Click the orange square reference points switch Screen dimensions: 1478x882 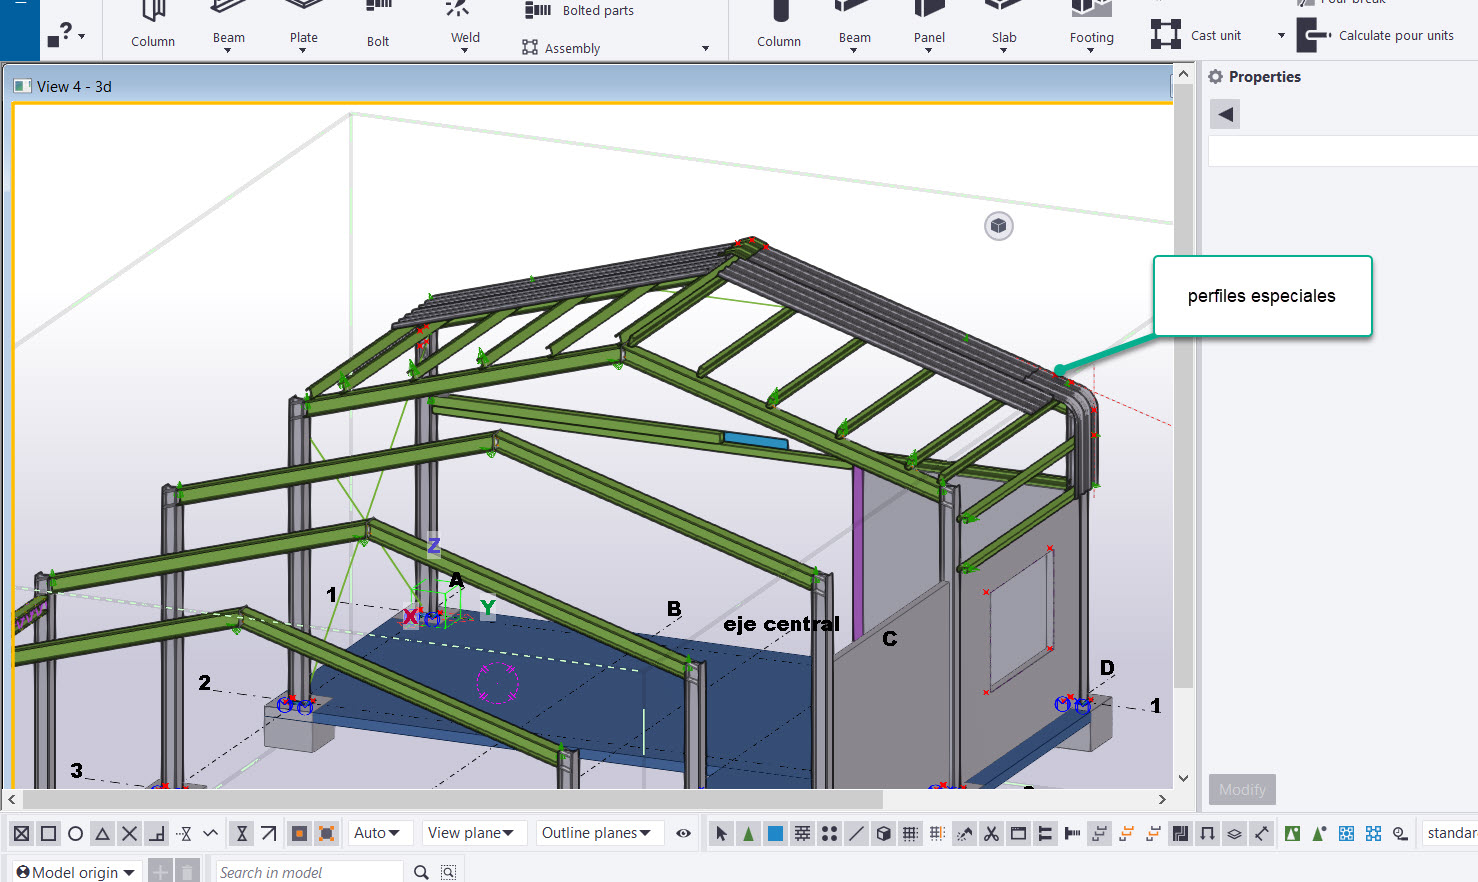click(299, 833)
